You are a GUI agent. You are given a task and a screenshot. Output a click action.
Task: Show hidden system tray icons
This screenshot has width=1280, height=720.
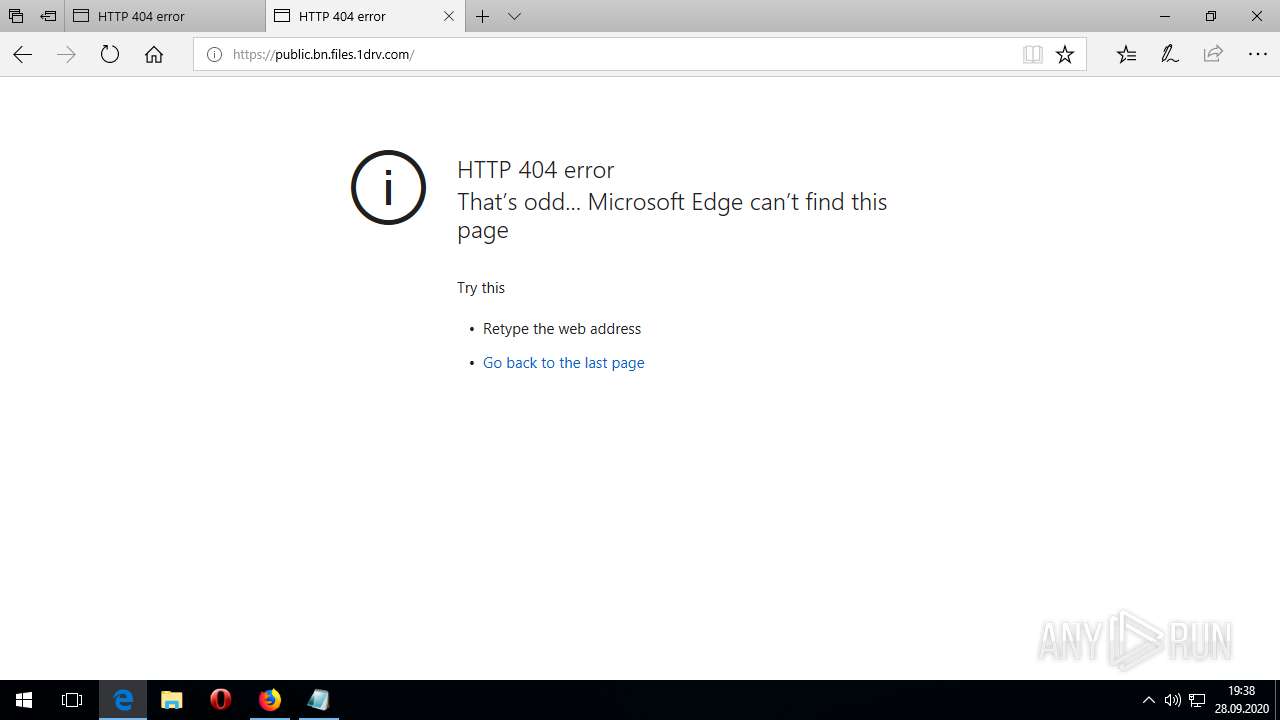coord(1149,700)
